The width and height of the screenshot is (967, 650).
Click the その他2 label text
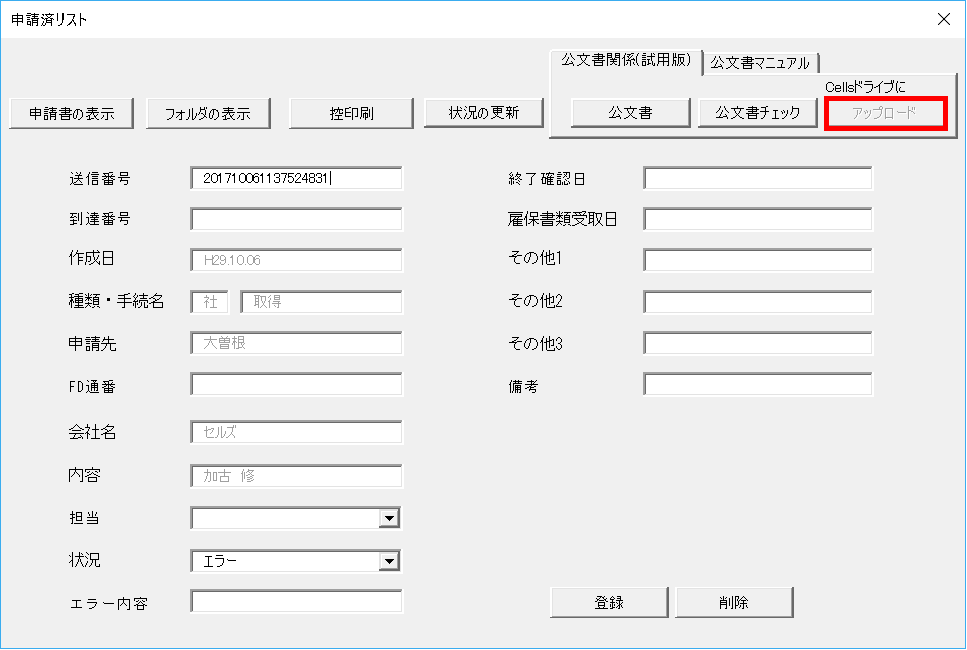point(535,301)
